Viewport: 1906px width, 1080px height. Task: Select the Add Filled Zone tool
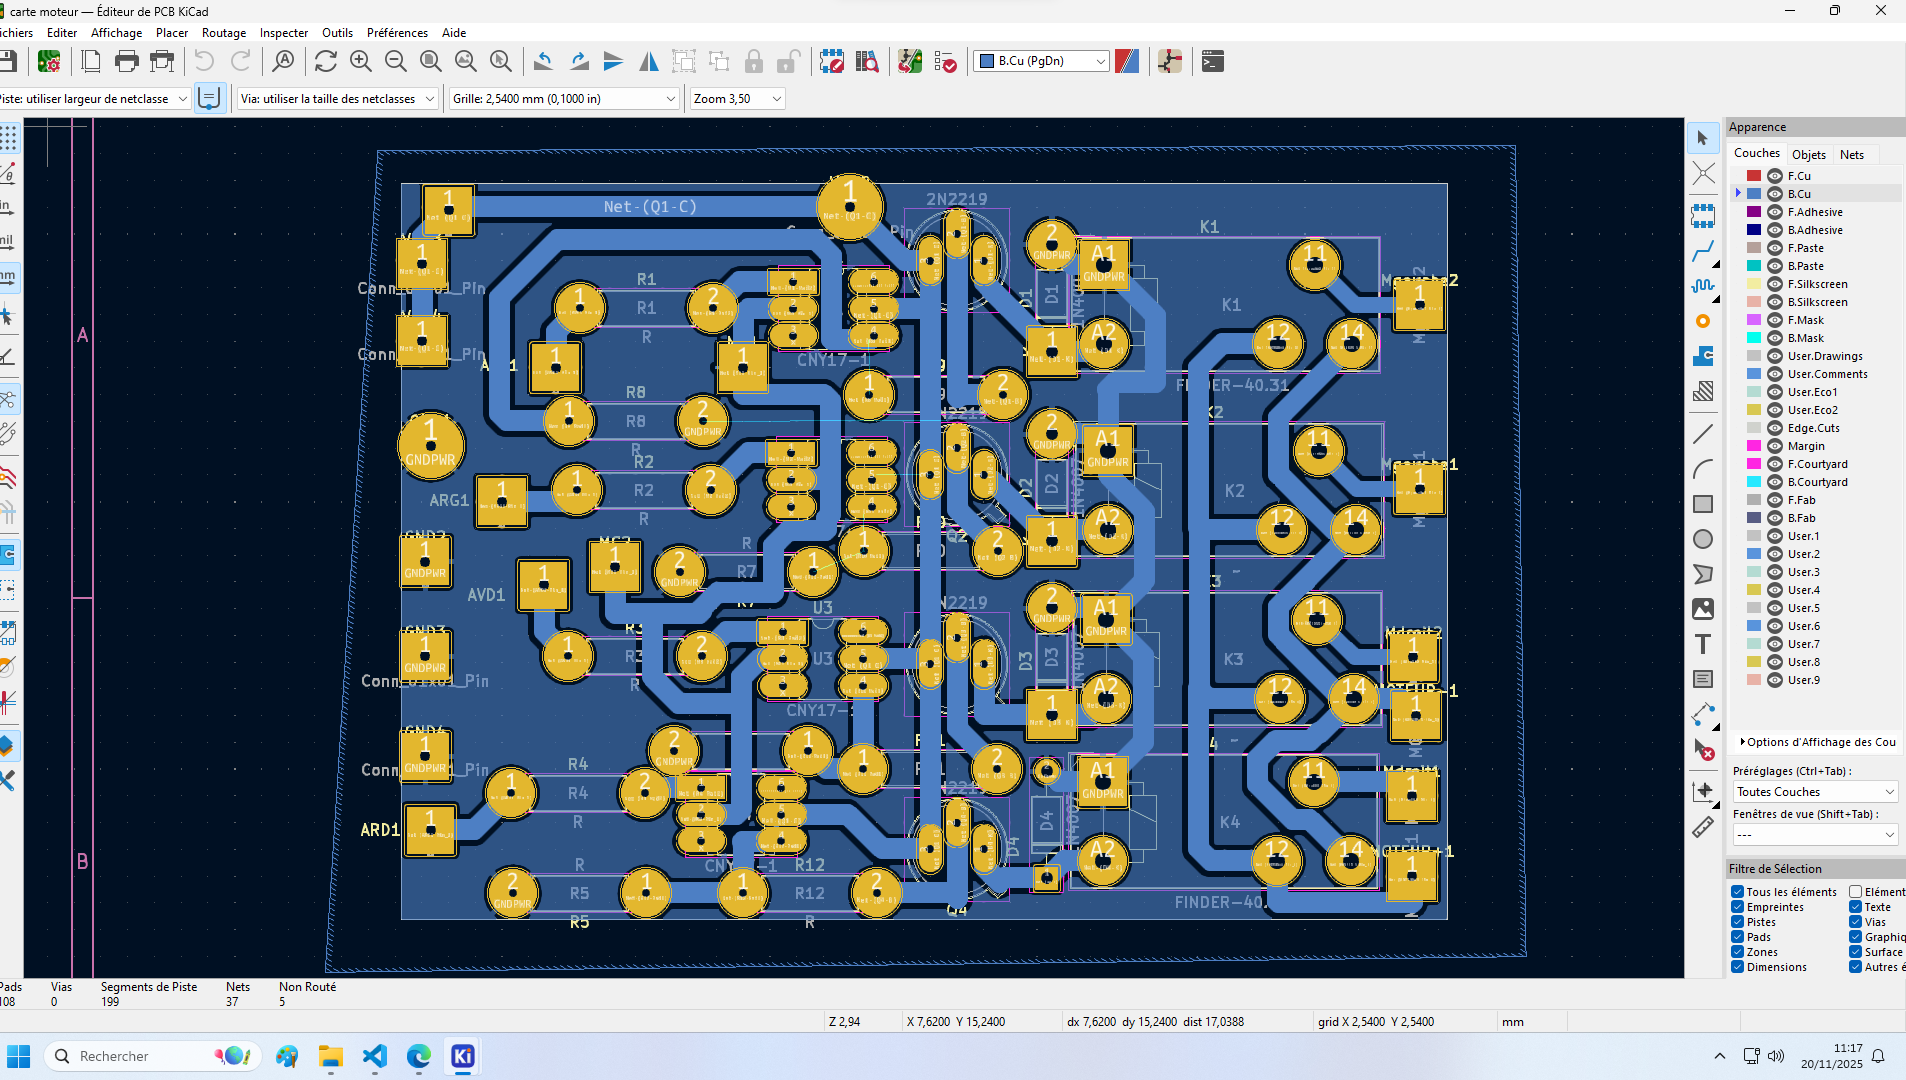point(1703,355)
